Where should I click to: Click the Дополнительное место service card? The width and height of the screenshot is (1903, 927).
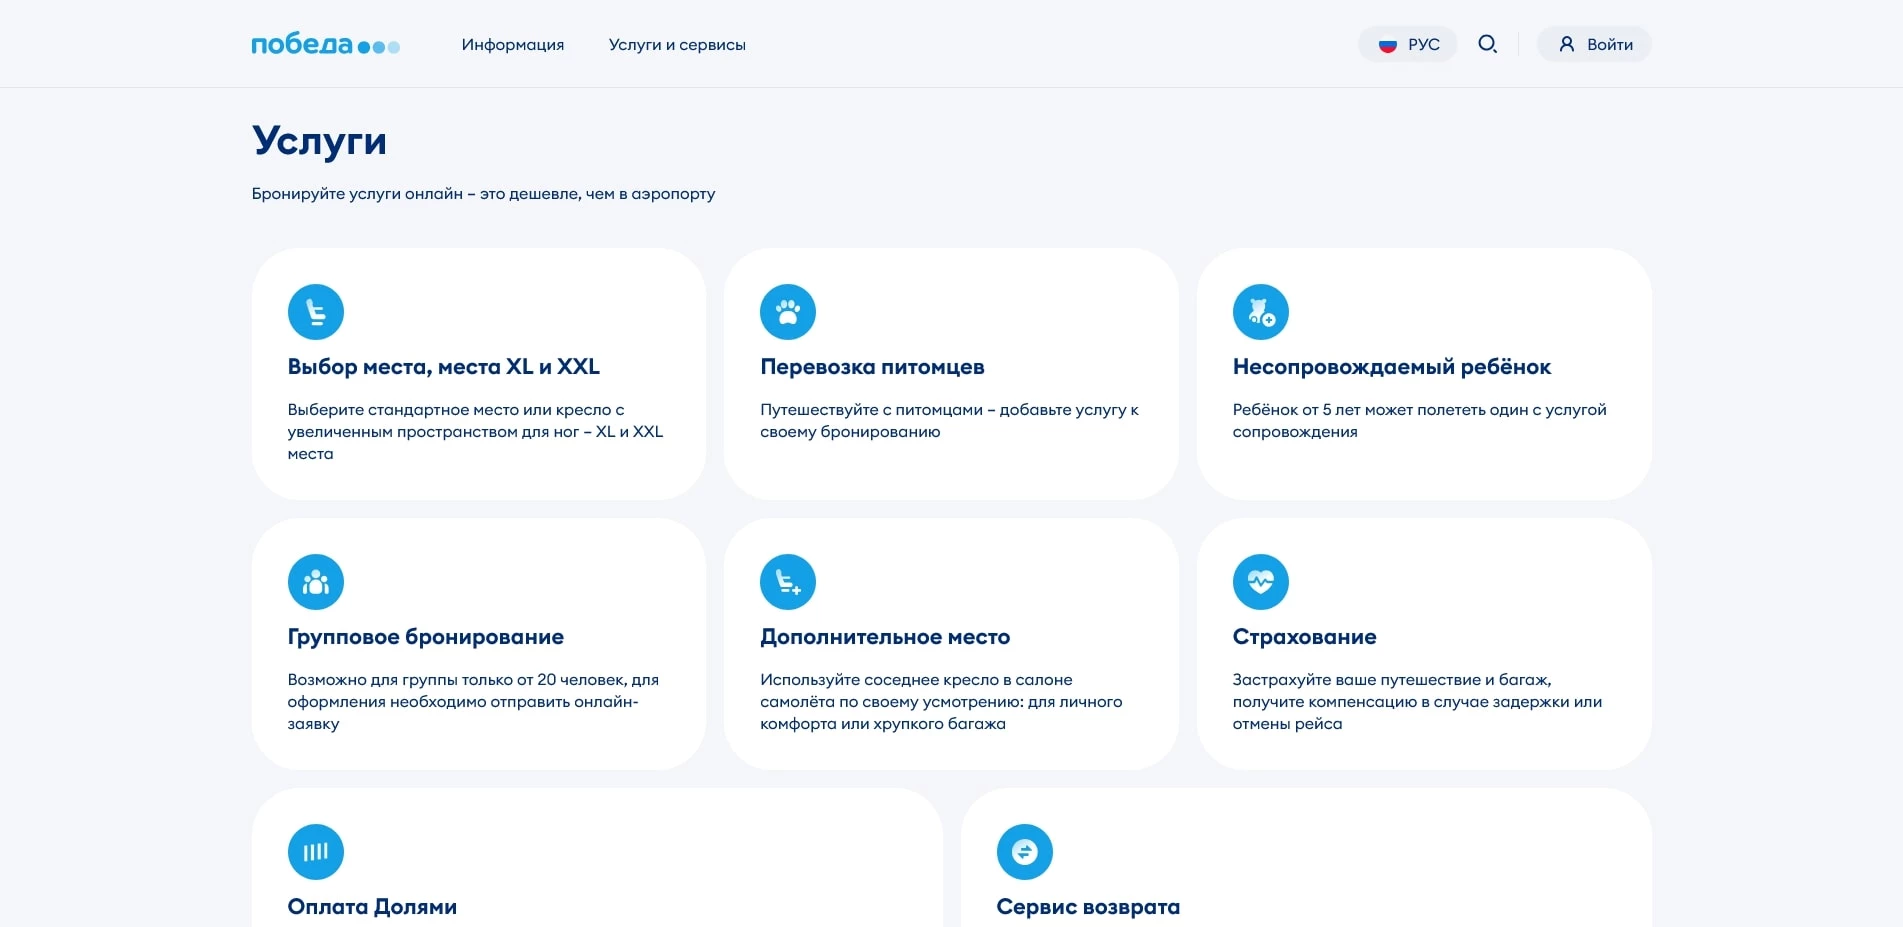[x=885, y=636]
